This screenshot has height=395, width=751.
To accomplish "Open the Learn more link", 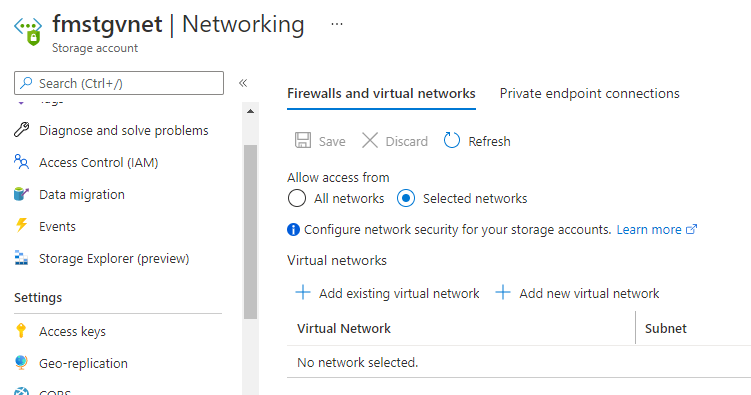I will 657,229.
